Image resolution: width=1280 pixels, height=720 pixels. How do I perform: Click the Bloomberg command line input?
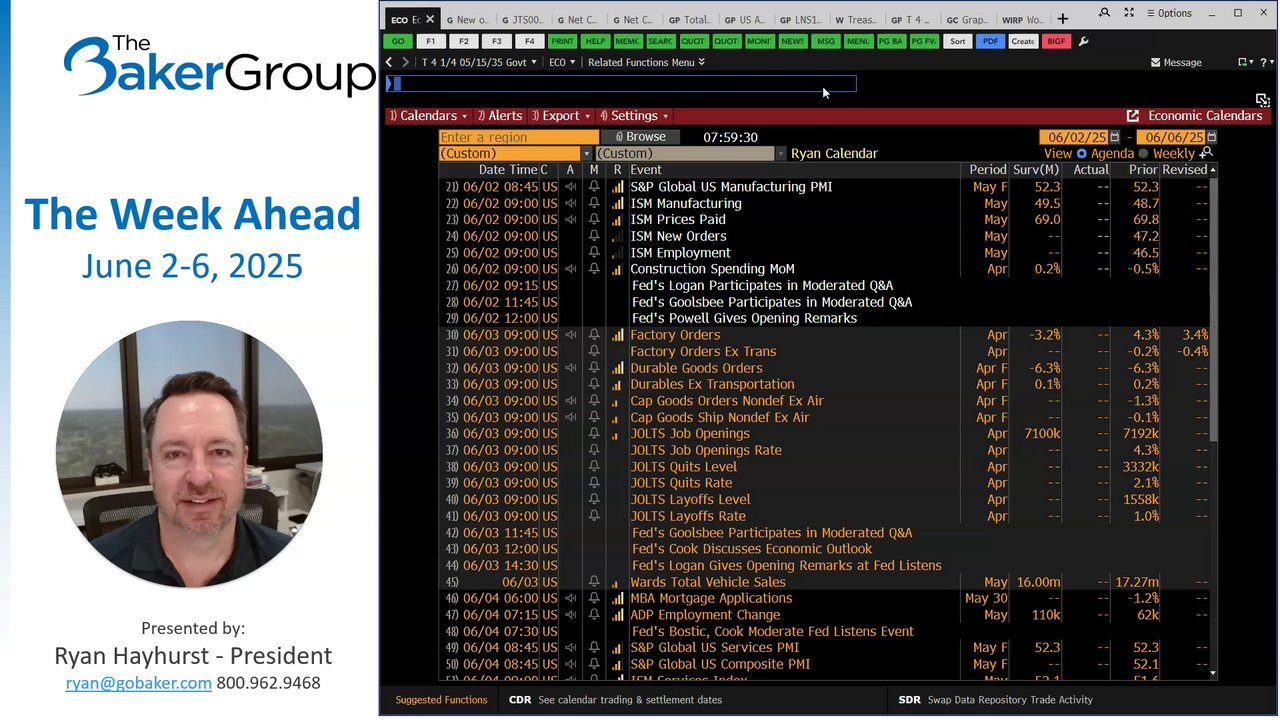pos(621,84)
